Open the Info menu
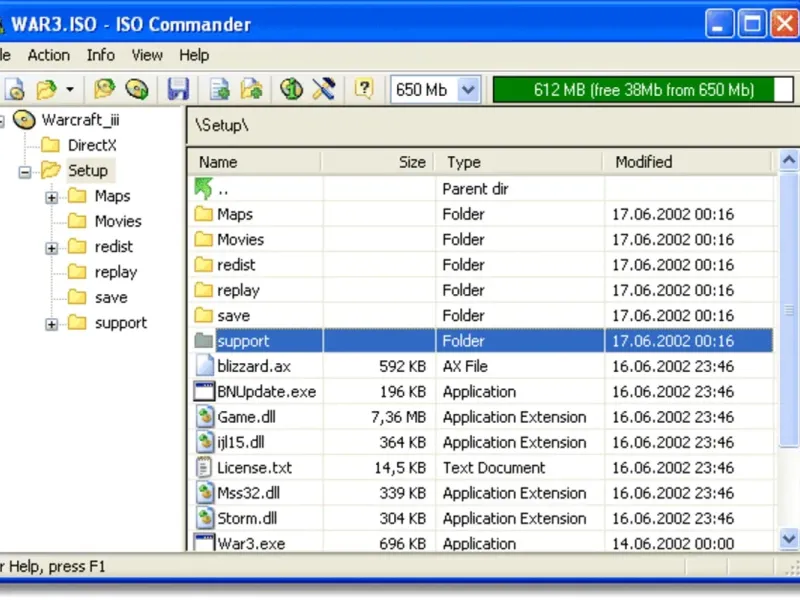This screenshot has width=800, height=600. (101, 55)
